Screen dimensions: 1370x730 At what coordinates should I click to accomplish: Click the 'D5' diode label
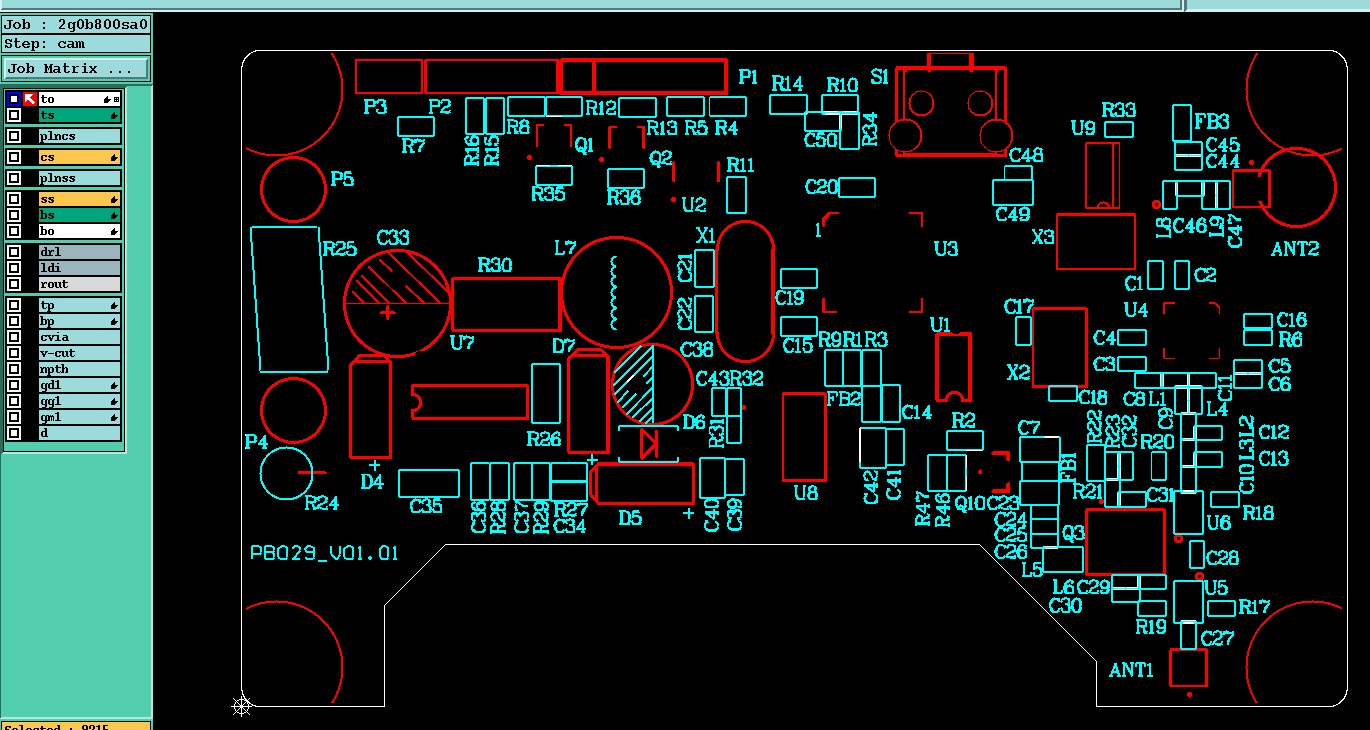pos(630,518)
